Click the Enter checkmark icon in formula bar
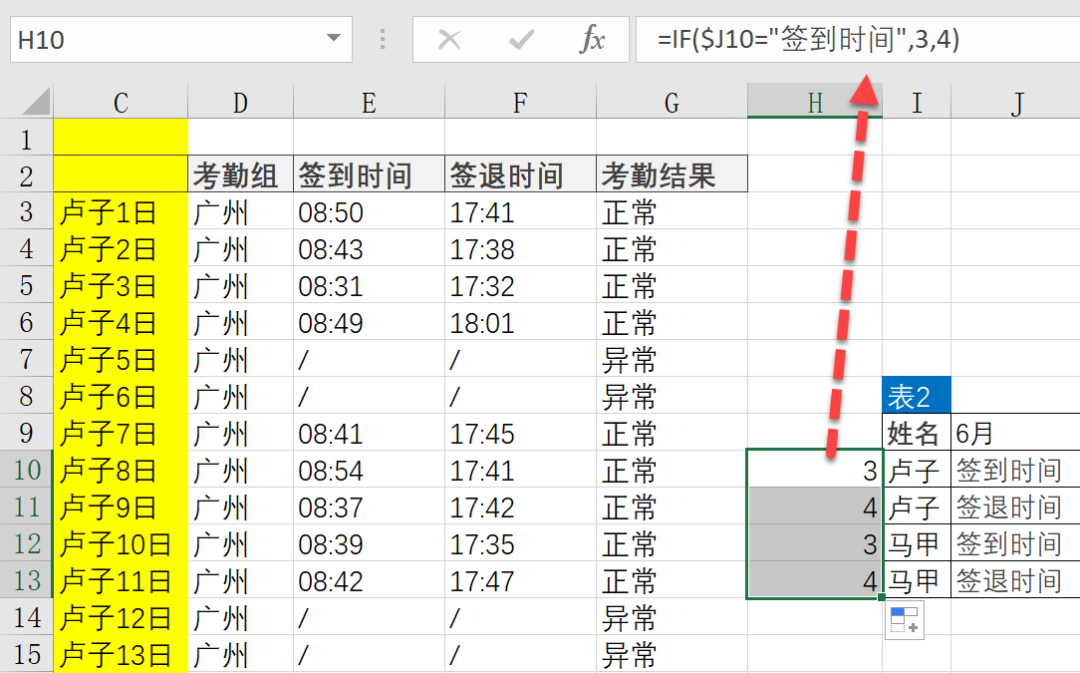This screenshot has height=673, width=1080. 520,39
